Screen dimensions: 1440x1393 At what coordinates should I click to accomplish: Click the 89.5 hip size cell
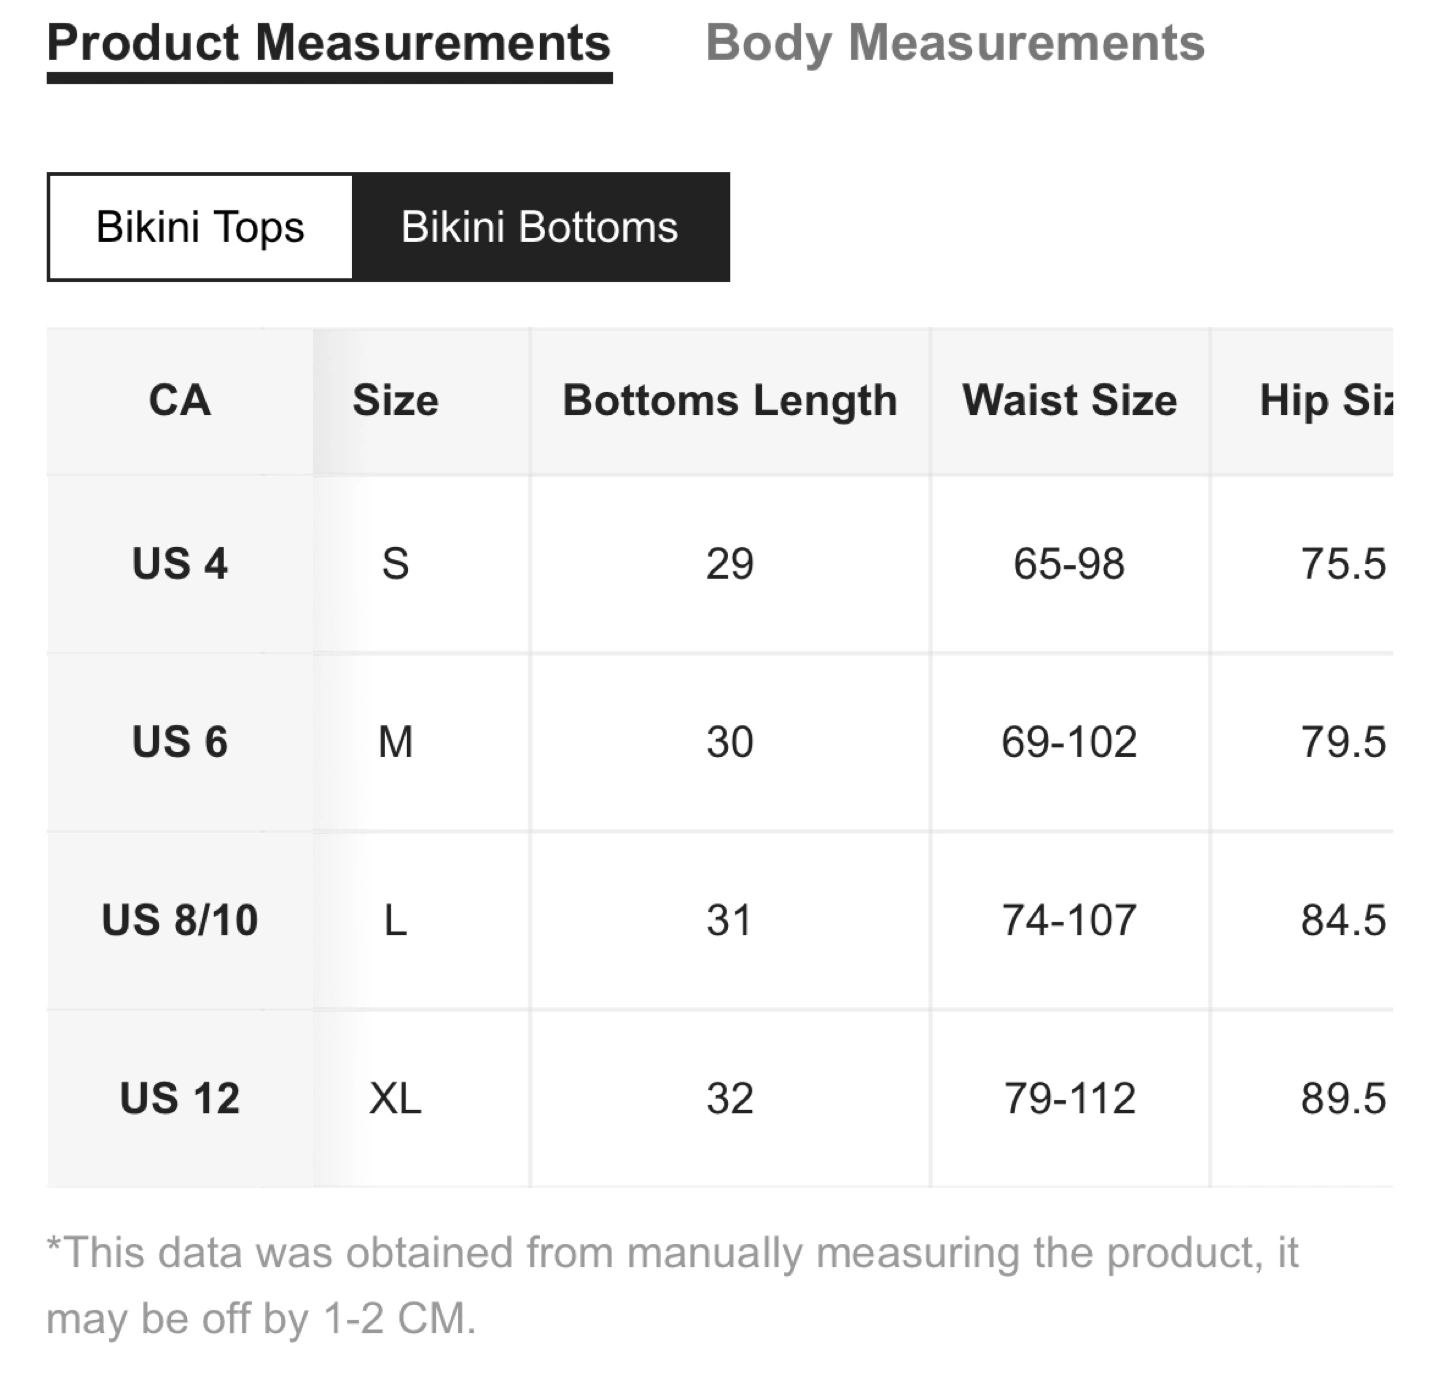(x=1302, y=1098)
